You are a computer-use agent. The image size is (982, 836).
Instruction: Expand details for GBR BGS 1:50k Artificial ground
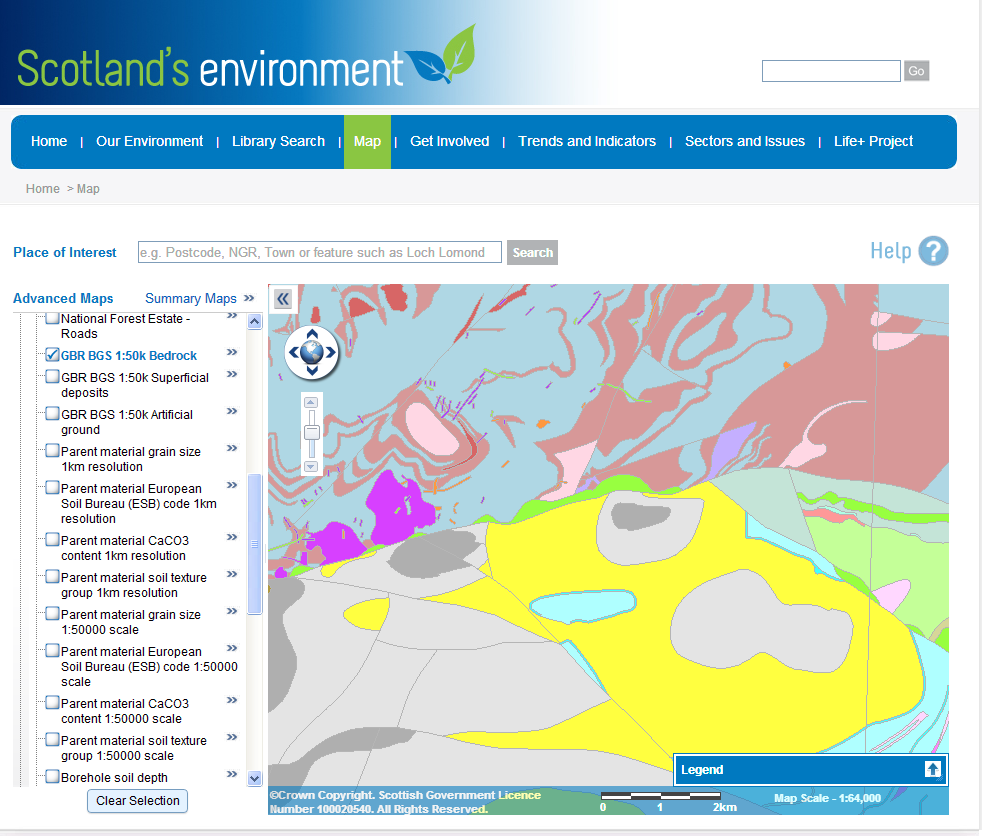231,411
